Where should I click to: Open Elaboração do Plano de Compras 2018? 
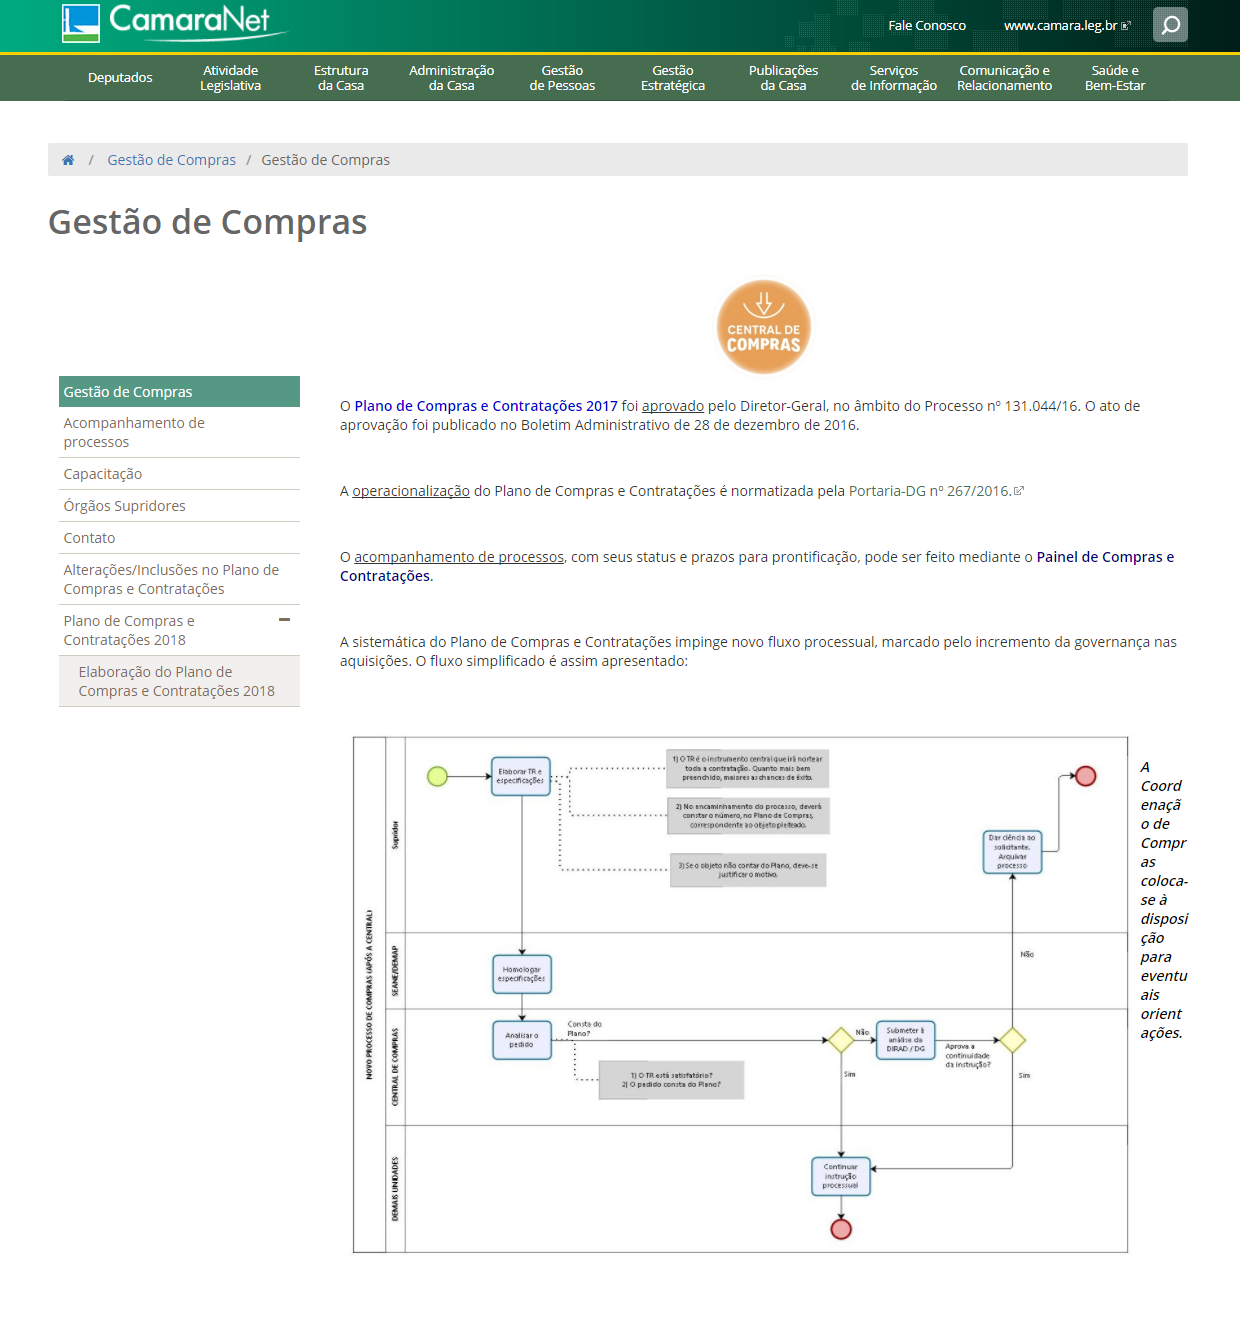pos(176,681)
